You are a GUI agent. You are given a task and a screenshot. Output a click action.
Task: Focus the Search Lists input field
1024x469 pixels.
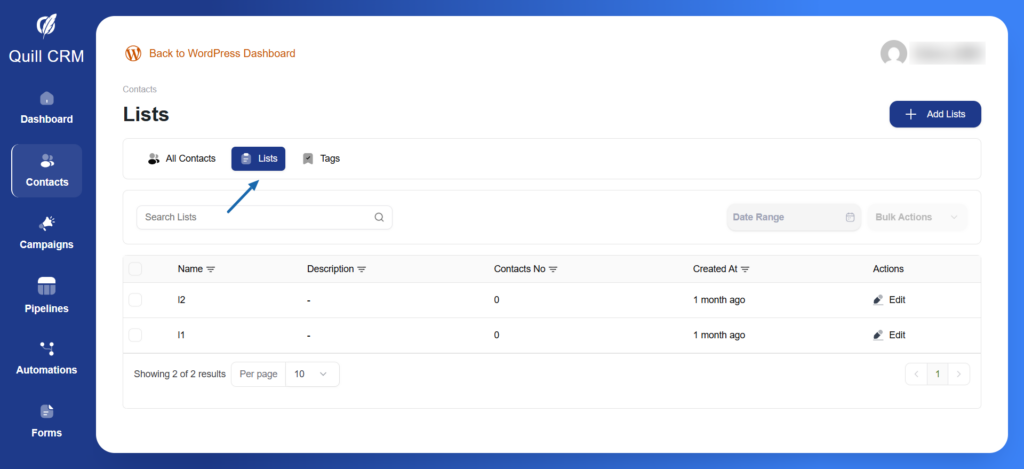coord(255,217)
